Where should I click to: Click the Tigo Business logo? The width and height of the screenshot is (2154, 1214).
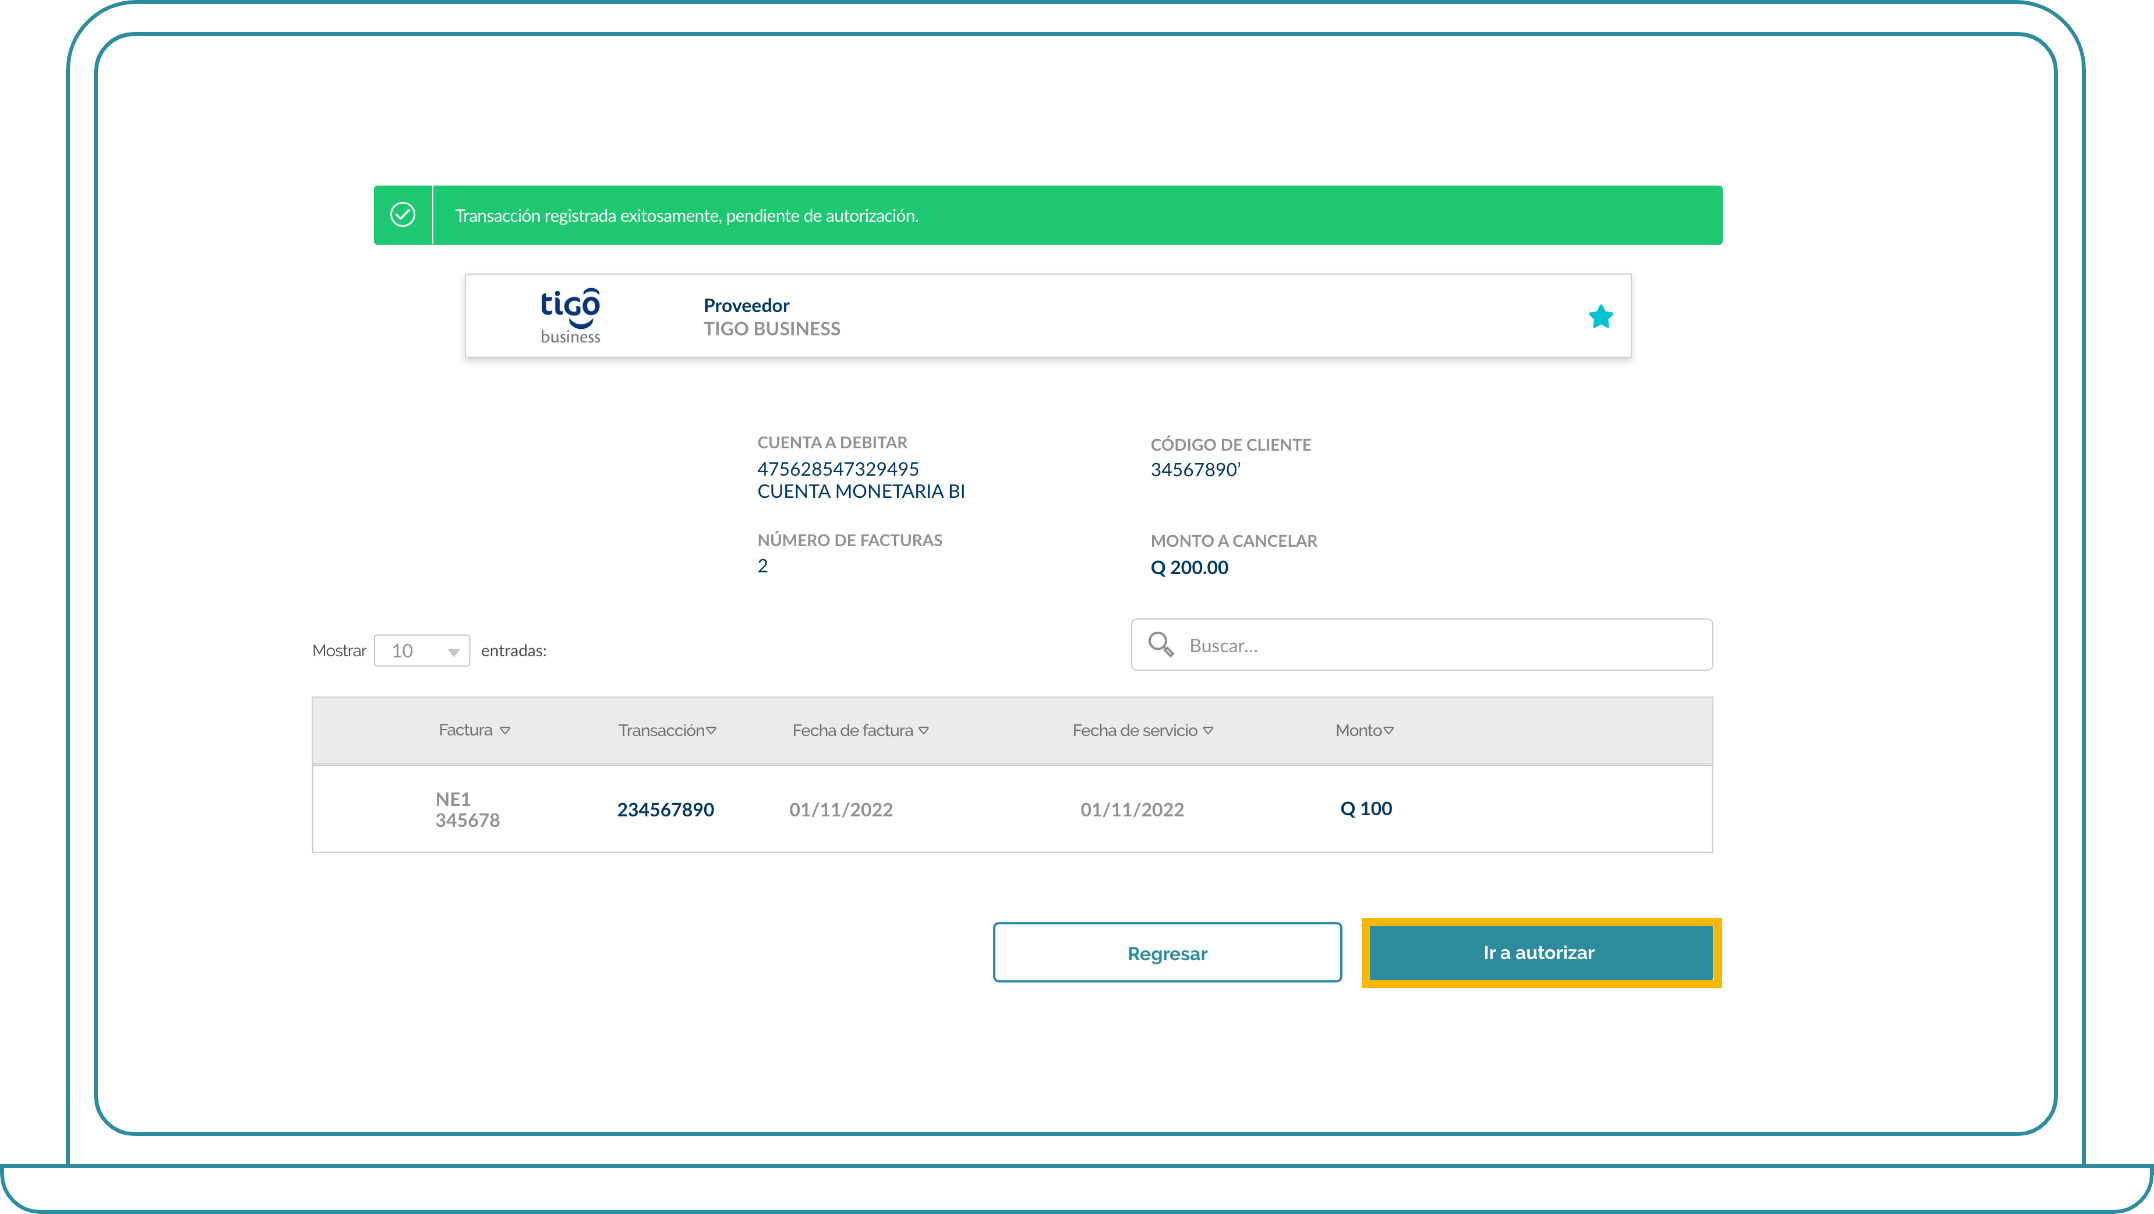(570, 316)
